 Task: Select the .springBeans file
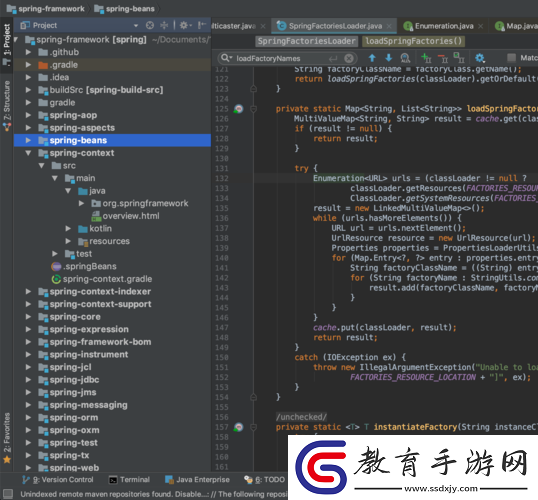84,266
